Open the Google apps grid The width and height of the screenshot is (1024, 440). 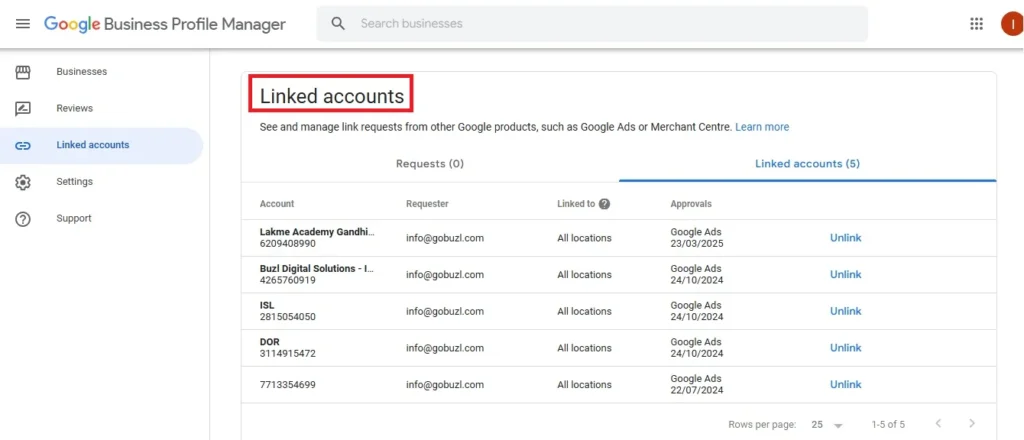click(x=976, y=24)
